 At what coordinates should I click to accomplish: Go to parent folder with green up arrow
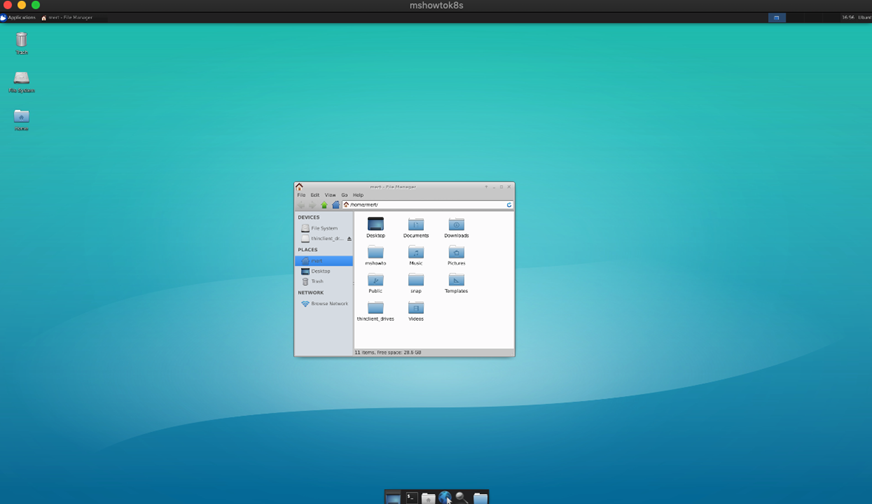click(x=324, y=205)
